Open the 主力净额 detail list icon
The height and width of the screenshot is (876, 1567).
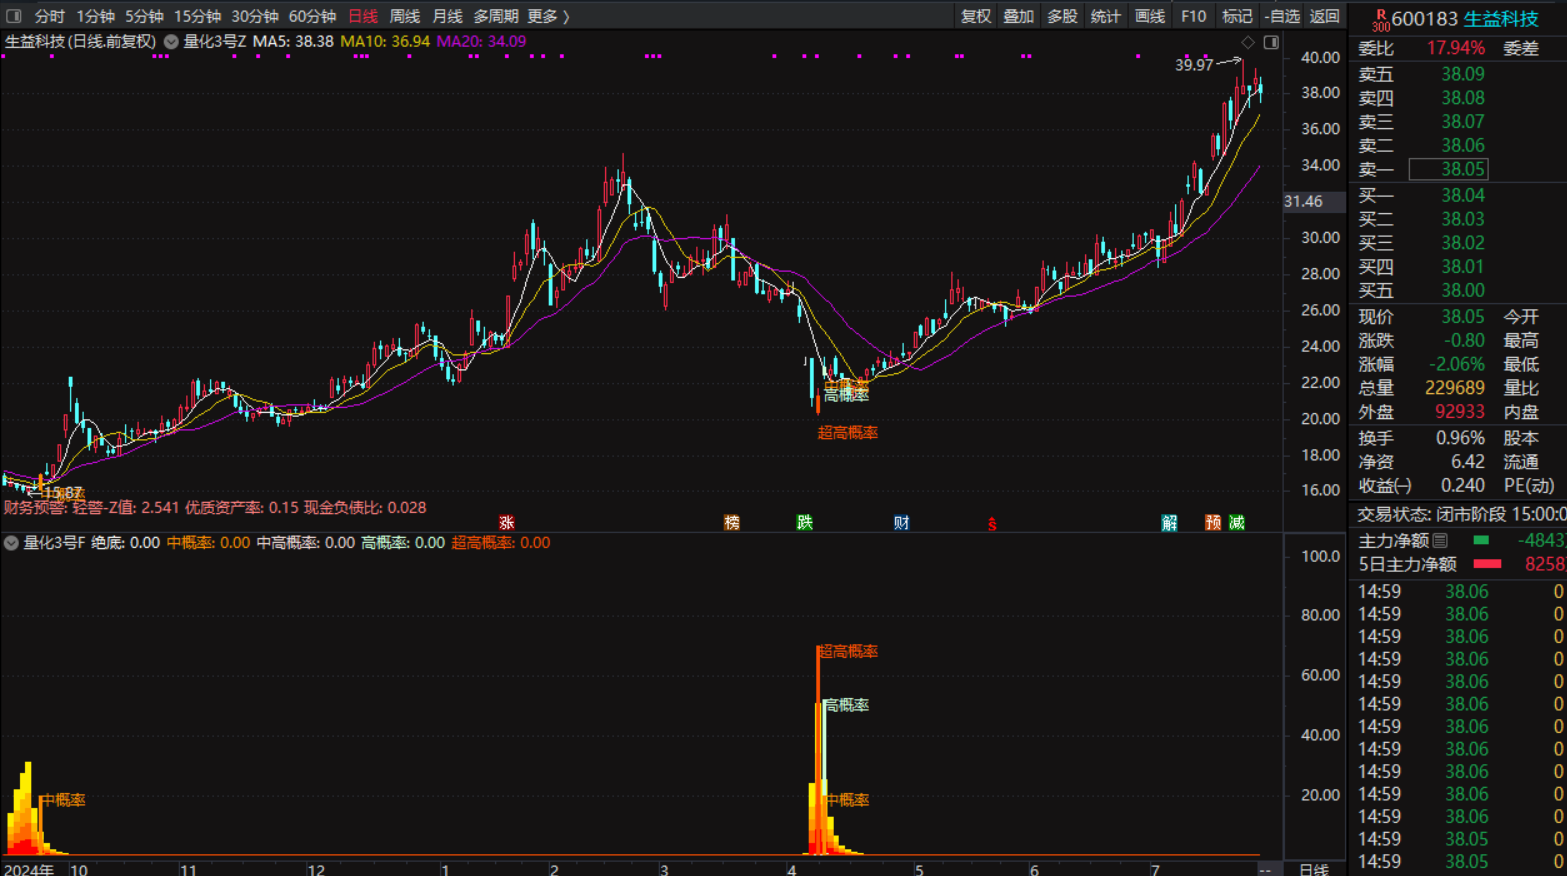click(x=1440, y=541)
